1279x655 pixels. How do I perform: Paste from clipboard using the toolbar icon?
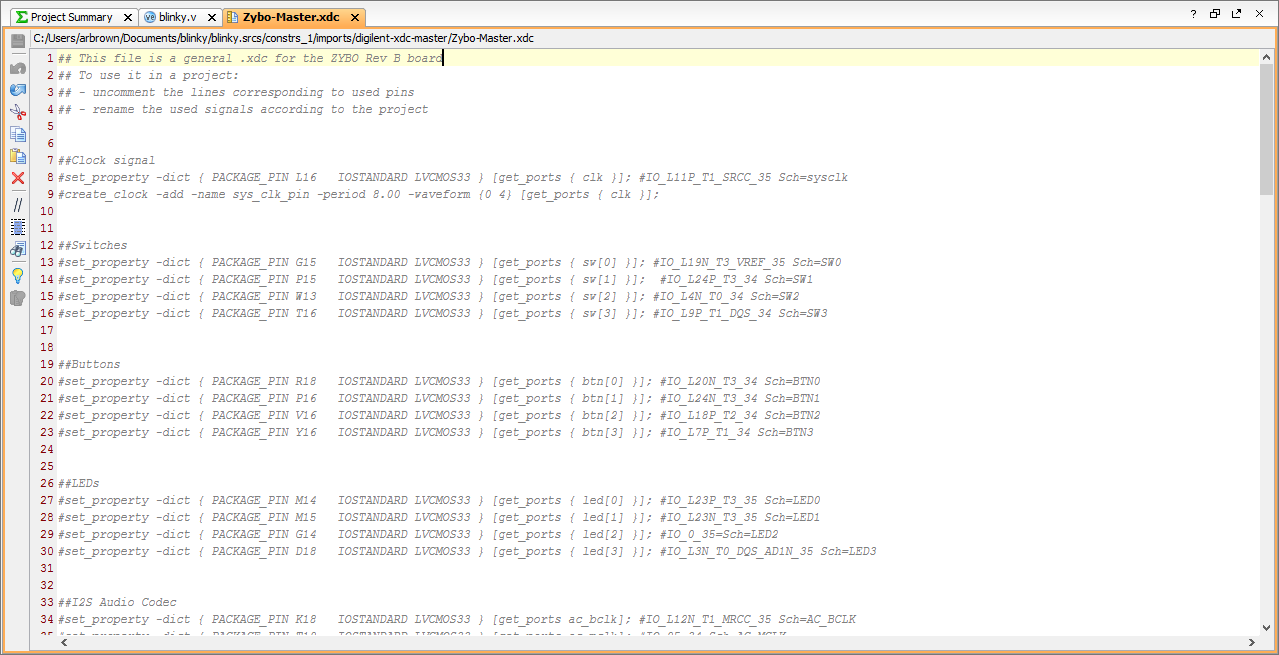pos(17,155)
